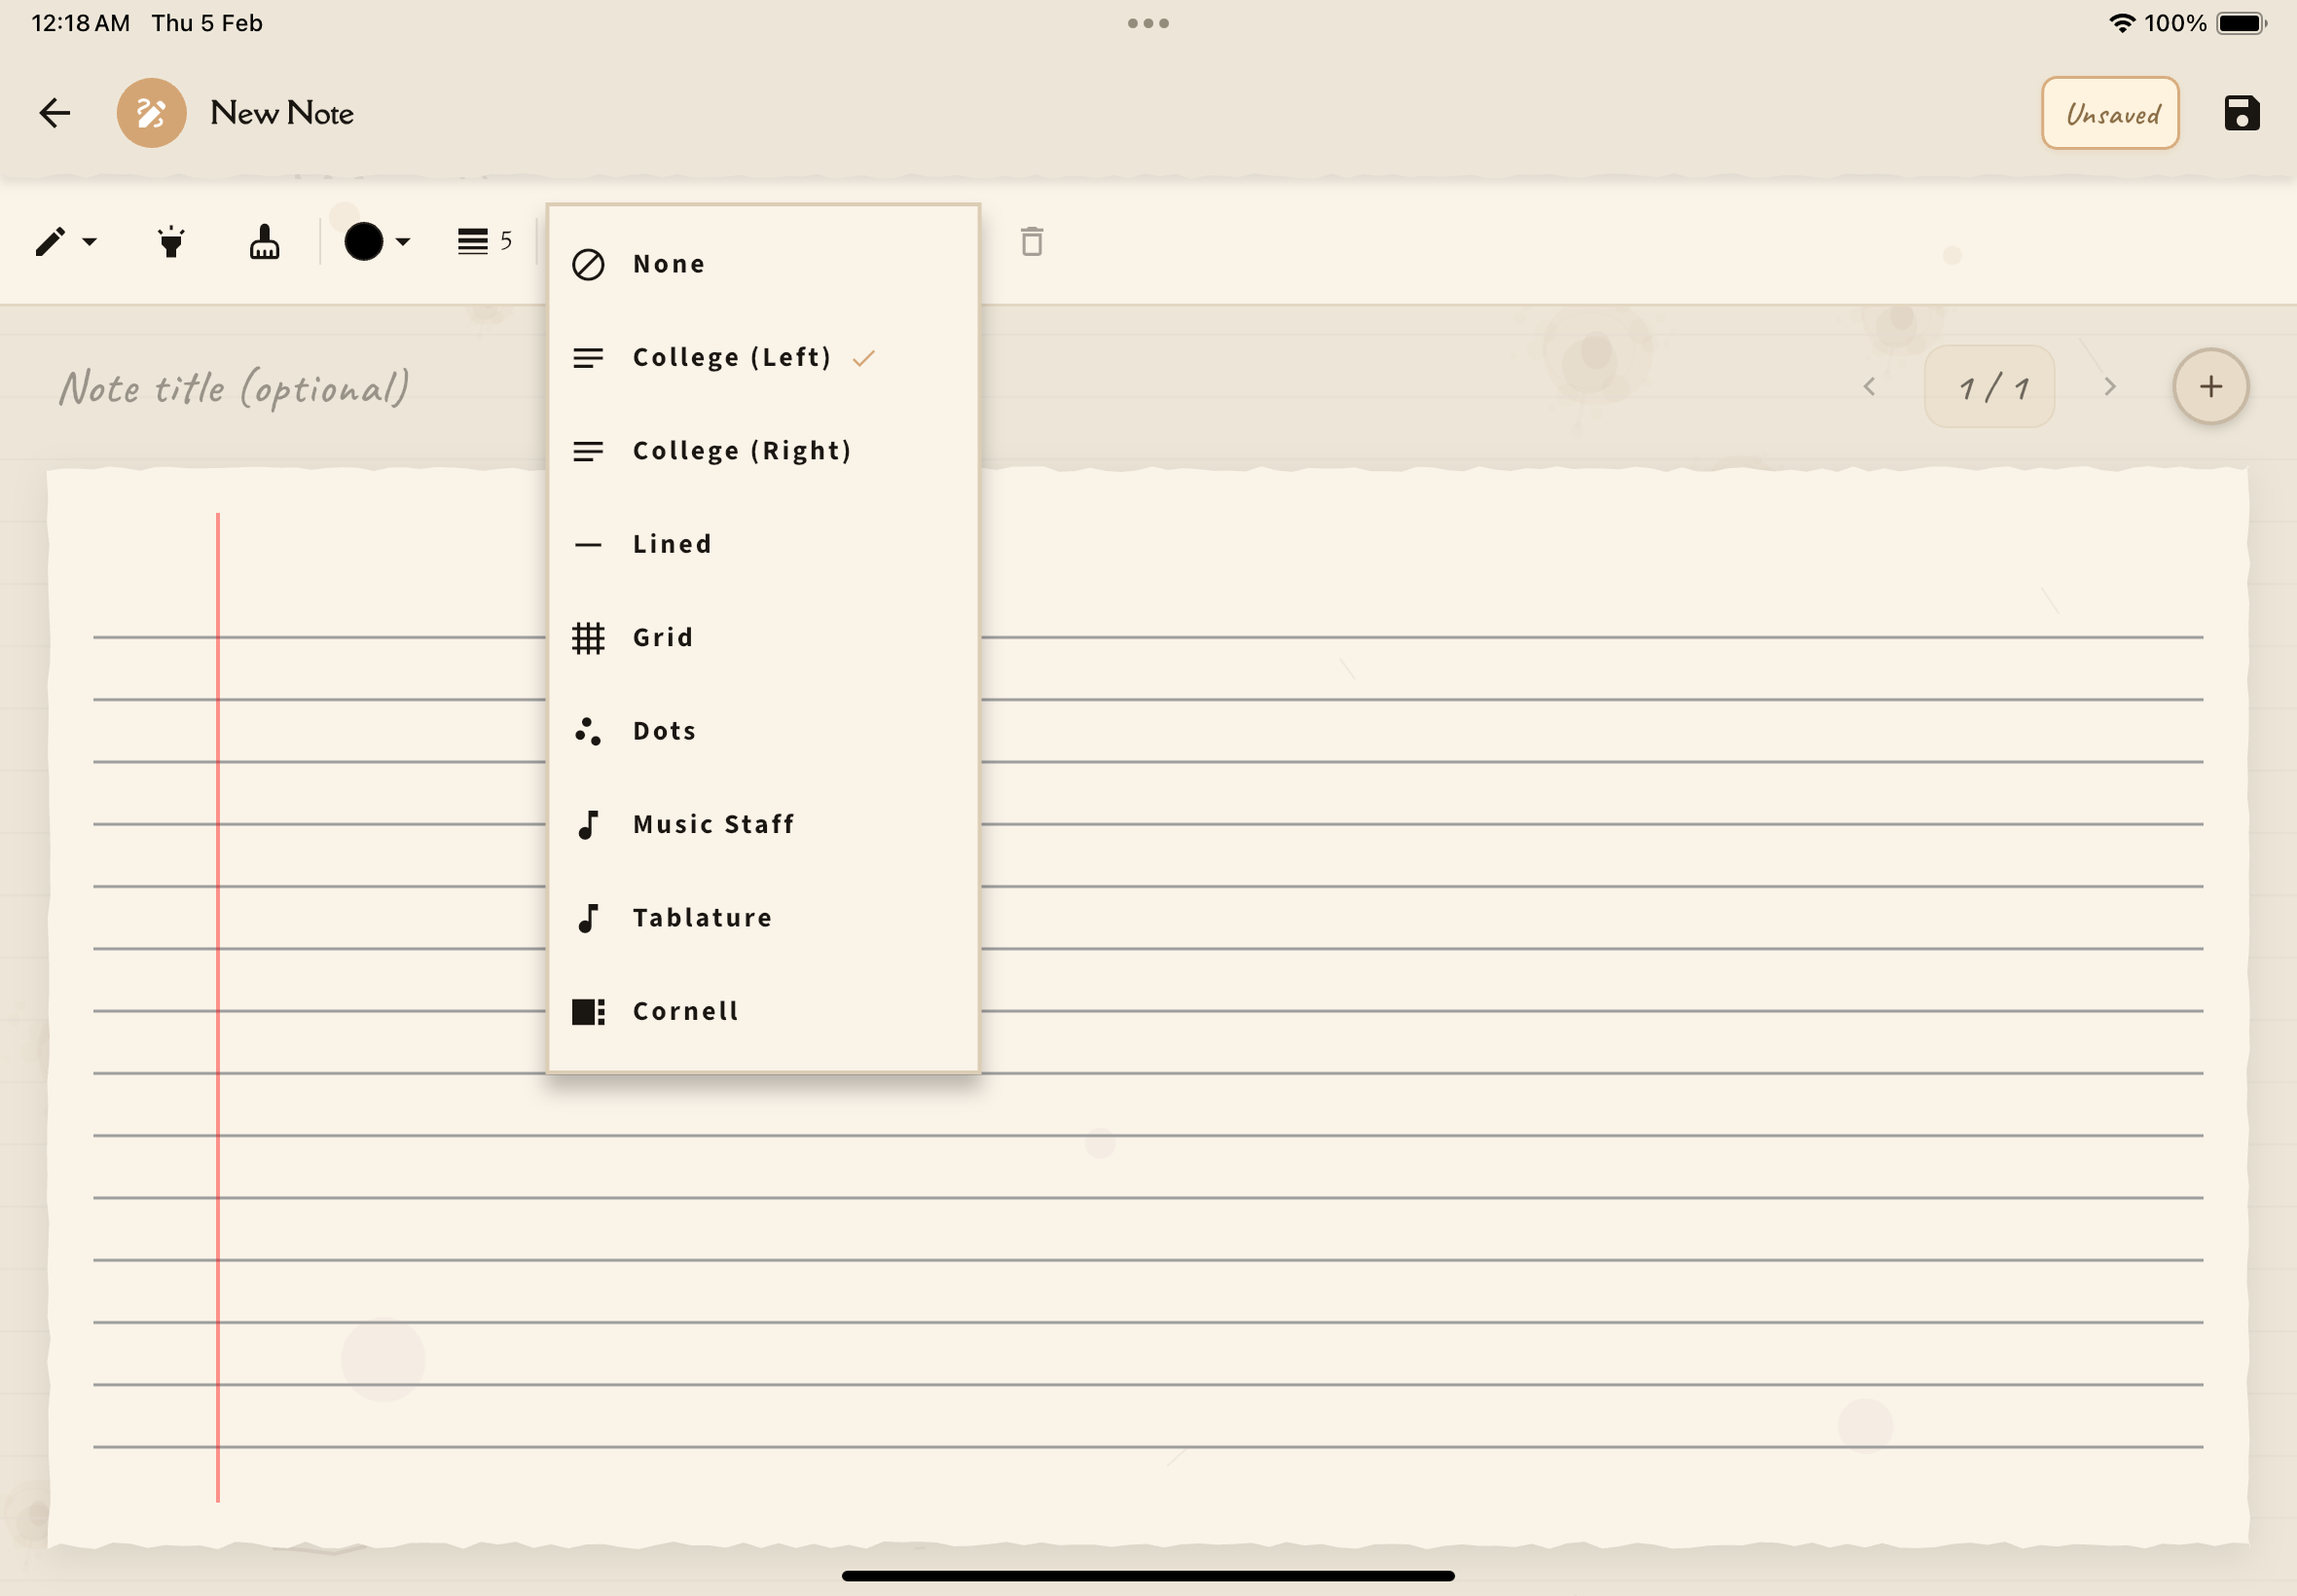Switch to College (Right) template
Viewport: 2297px width, 1596px height.
point(742,451)
